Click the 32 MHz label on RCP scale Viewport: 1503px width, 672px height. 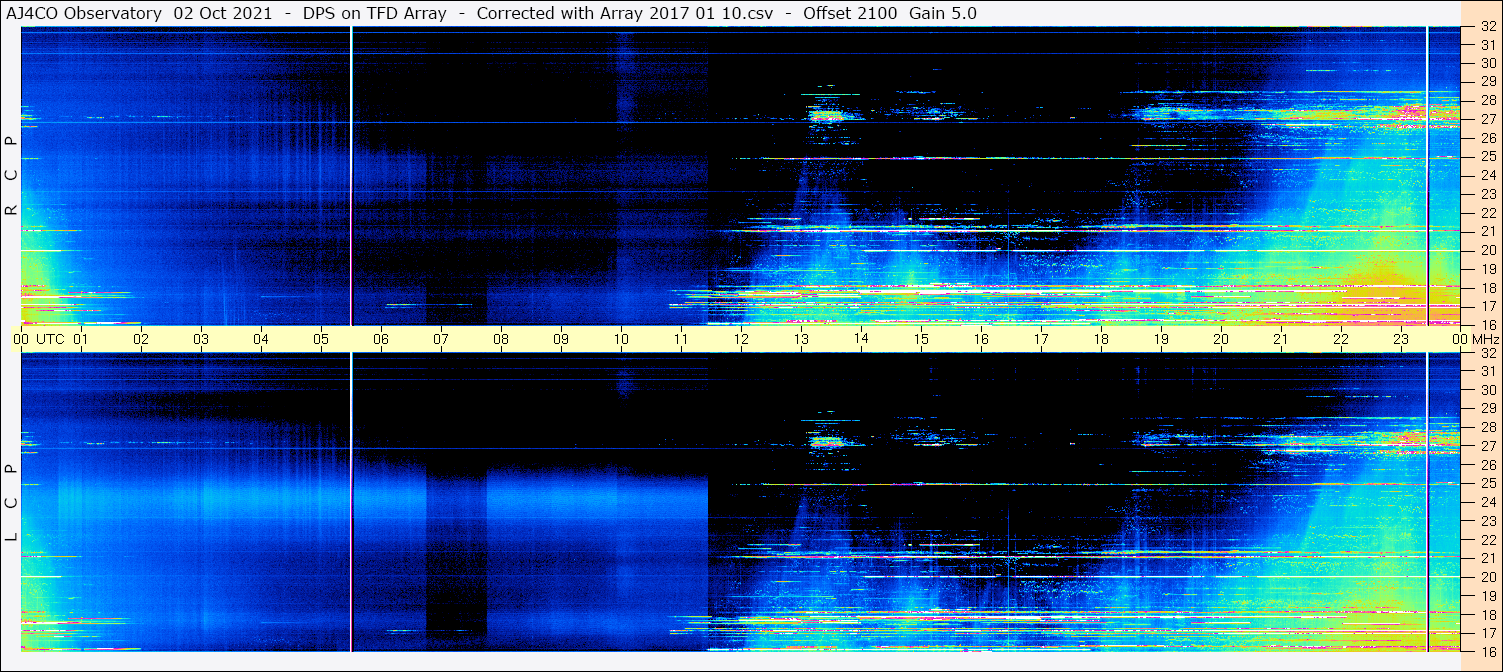tap(1487, 27)
